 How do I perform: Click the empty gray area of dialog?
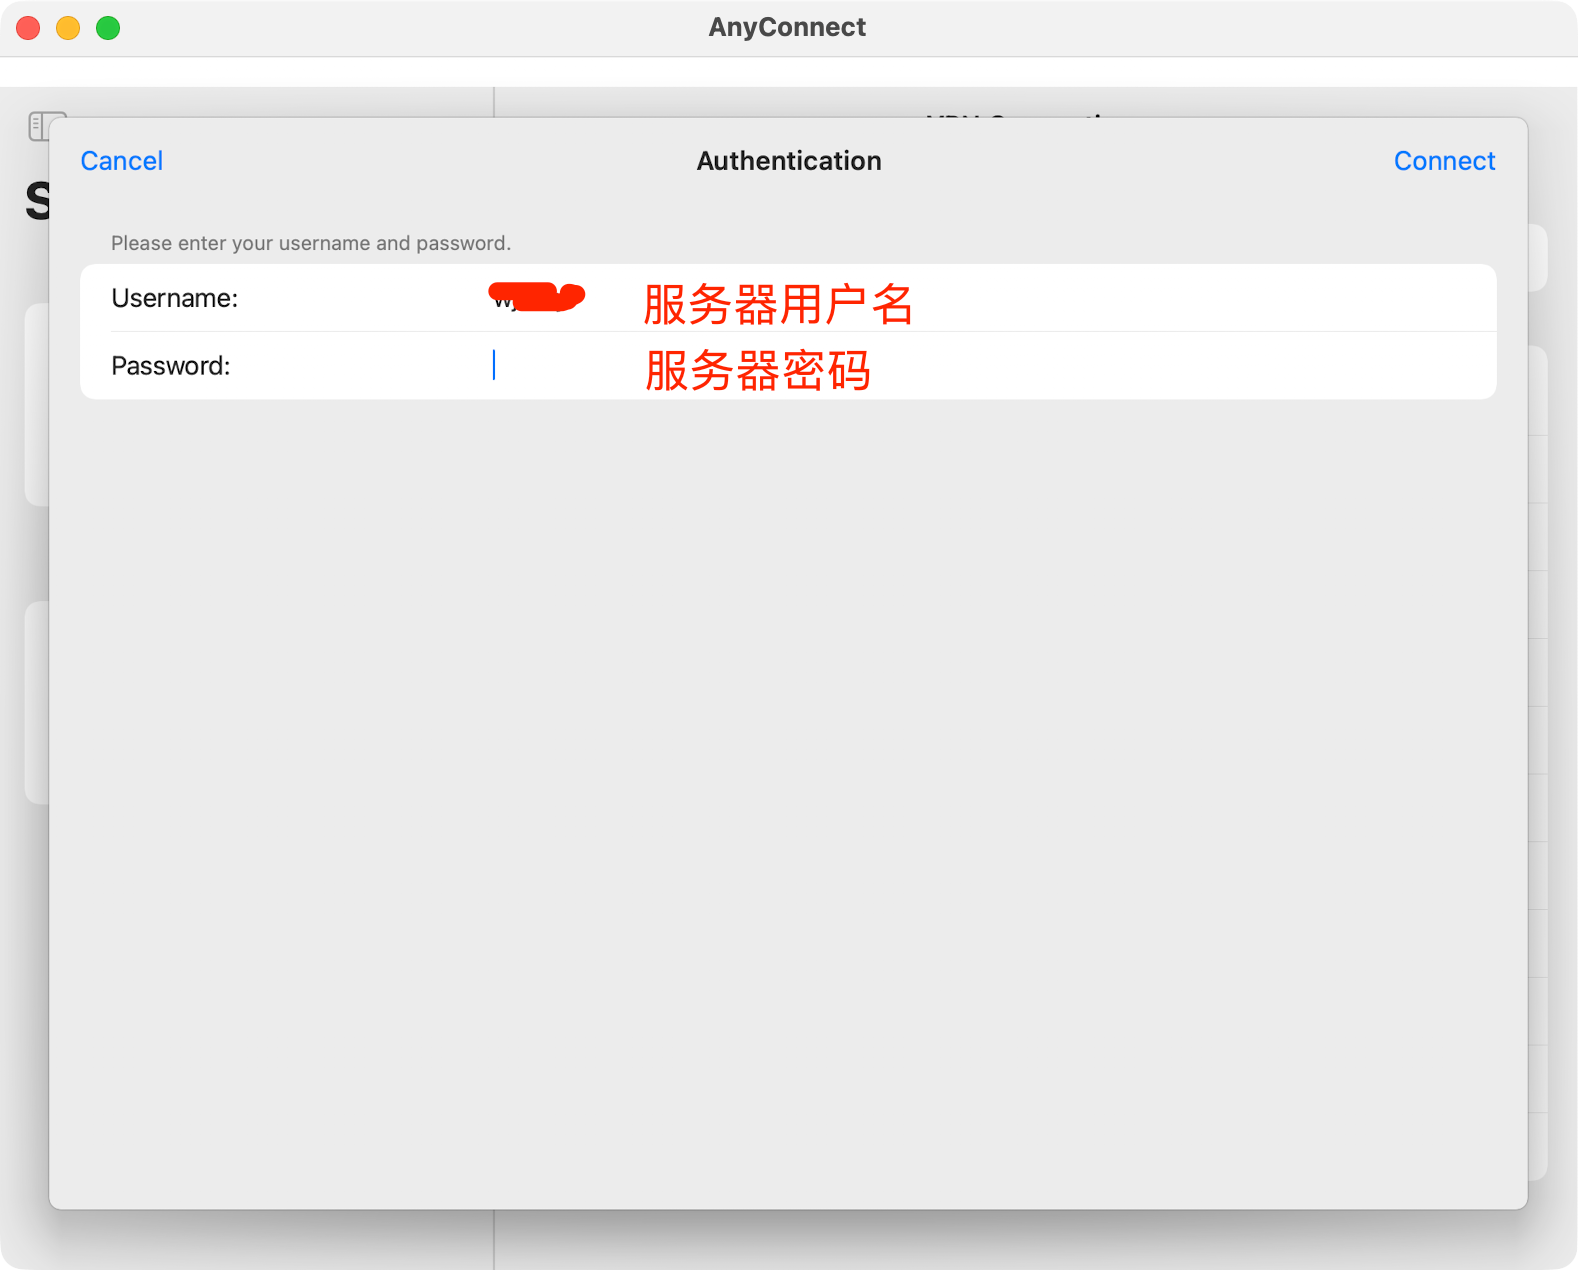coord(788,800)
